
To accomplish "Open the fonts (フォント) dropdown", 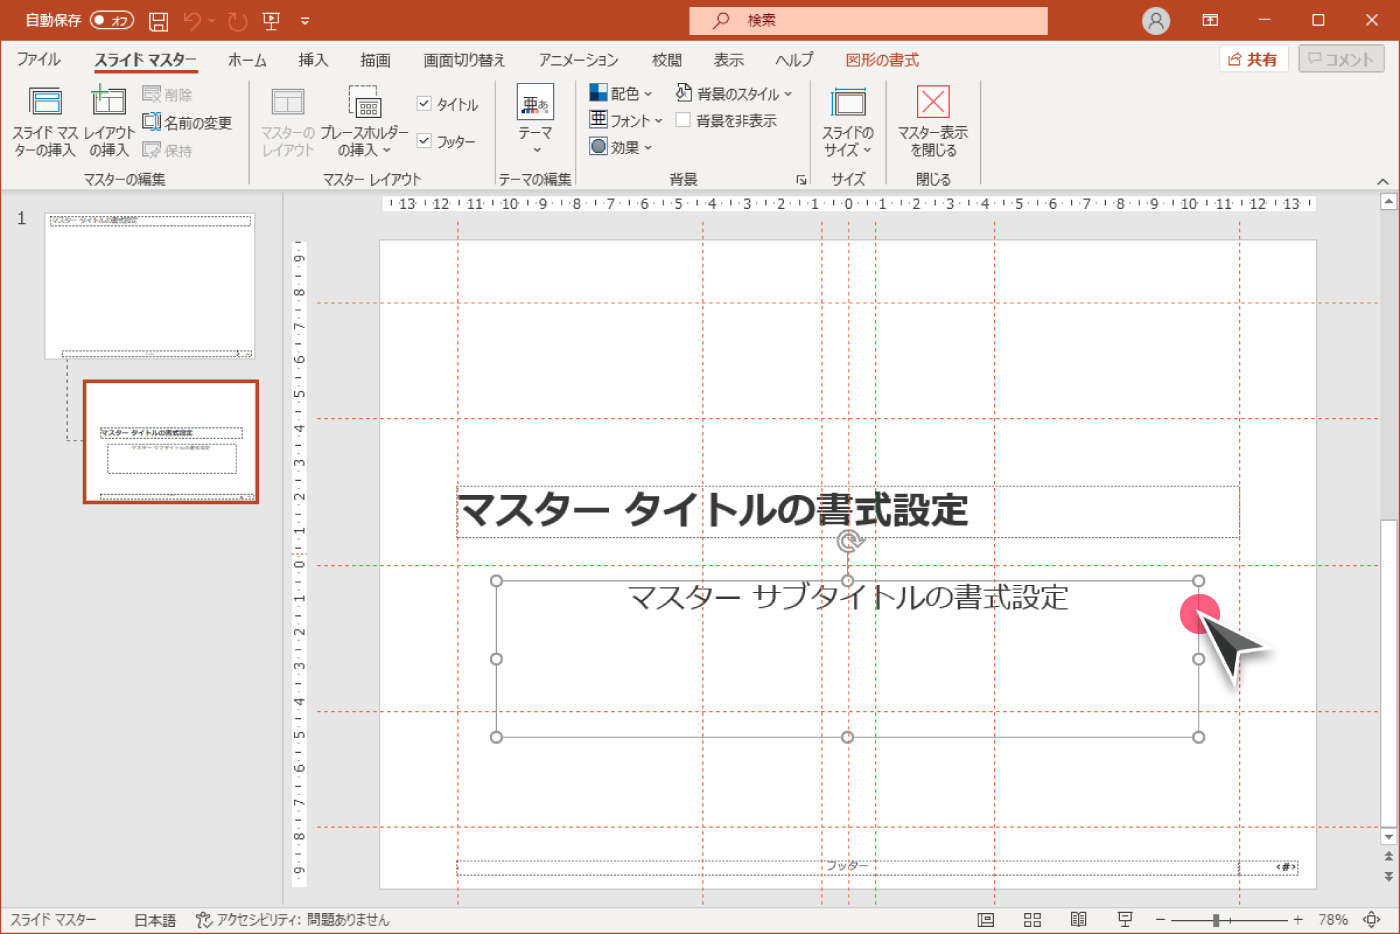I will click(x=626, y=120).
